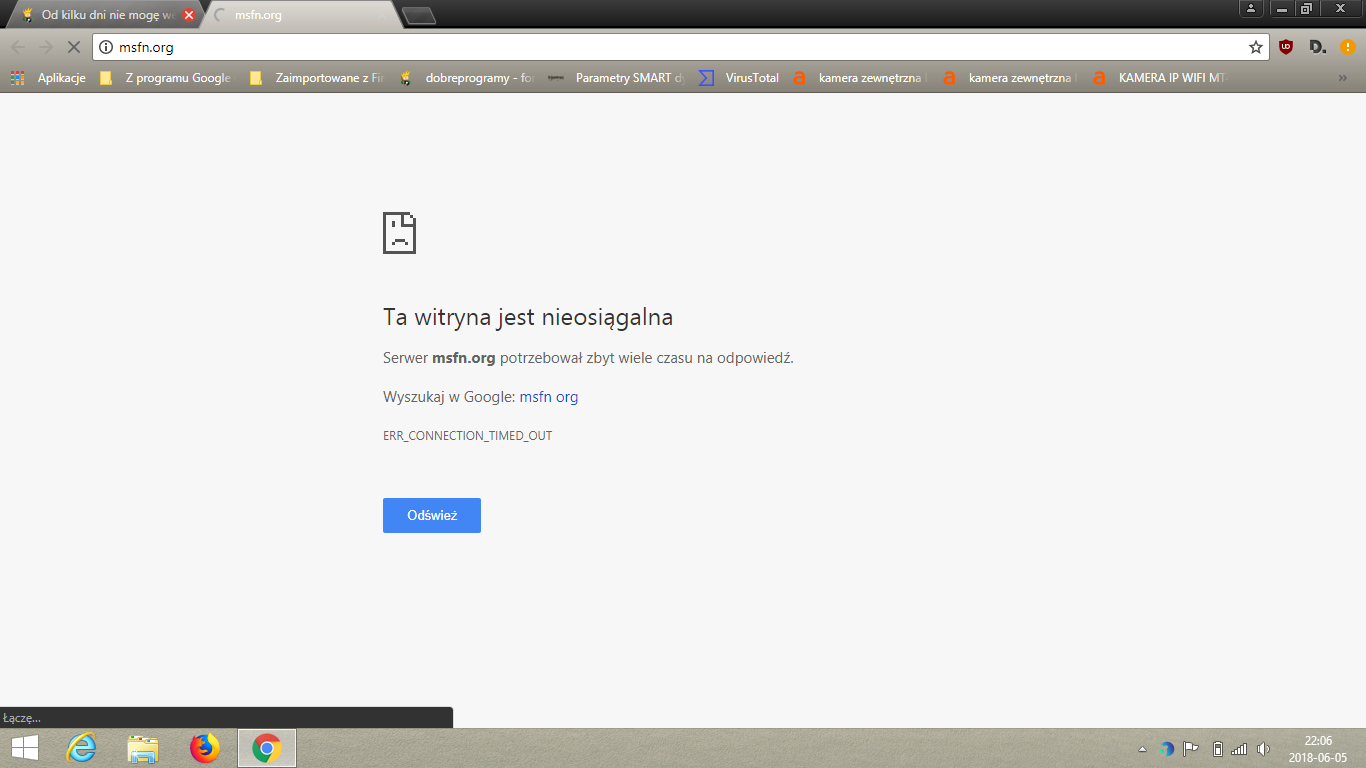Open the D. extension icon in the toolbar
This screenshot has height=768, width=1366.
1317,47
